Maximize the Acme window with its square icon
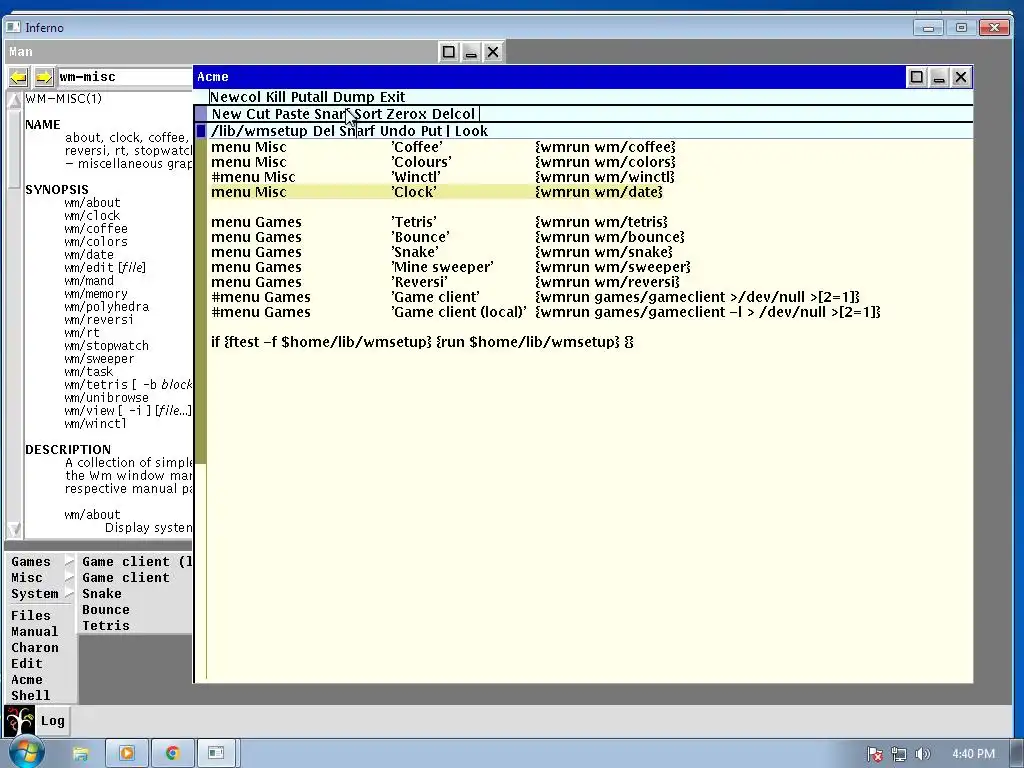 click(x=916, y=77)
